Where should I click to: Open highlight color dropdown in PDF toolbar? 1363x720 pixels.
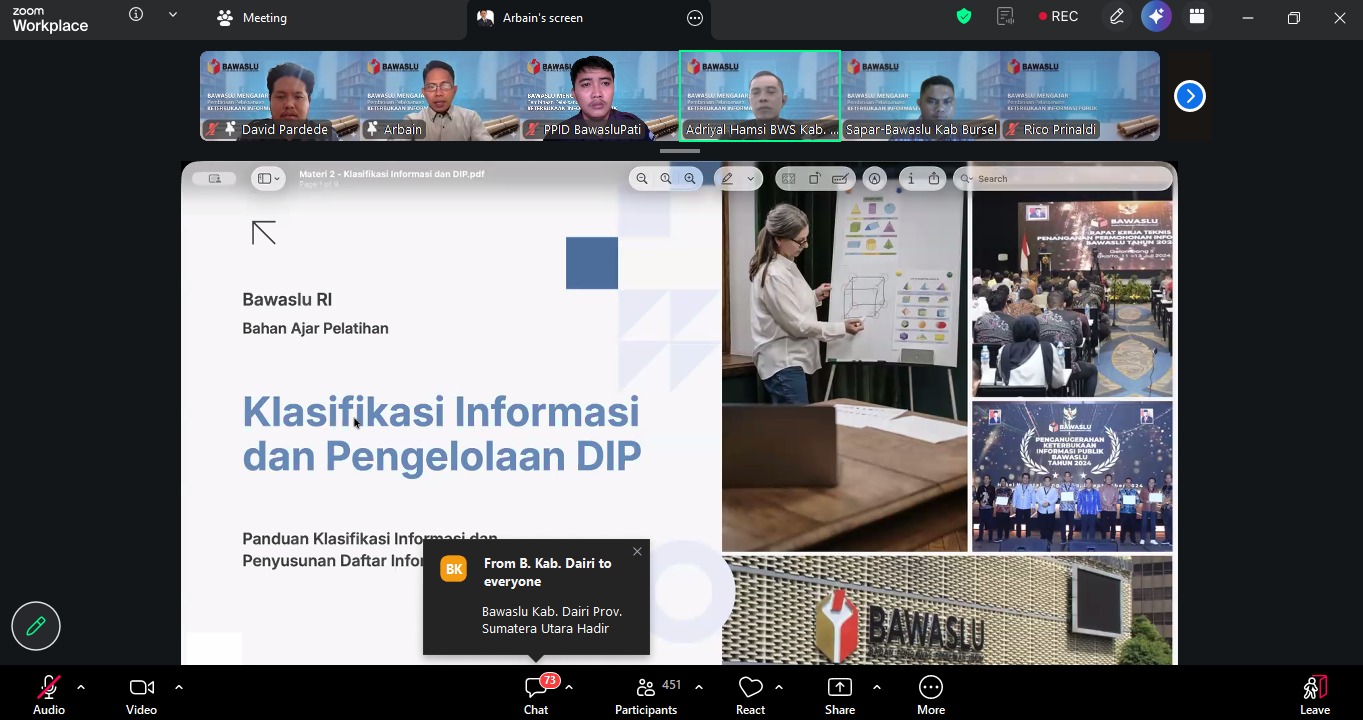tap(750, 178)
